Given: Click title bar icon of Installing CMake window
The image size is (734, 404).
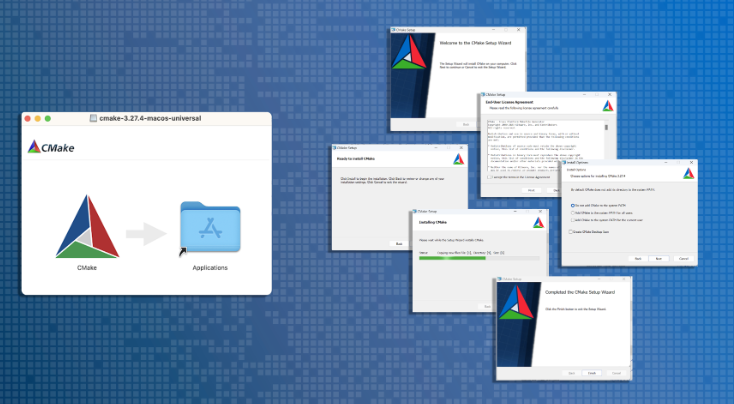Looking at the screenshot, I should [415, 212].
